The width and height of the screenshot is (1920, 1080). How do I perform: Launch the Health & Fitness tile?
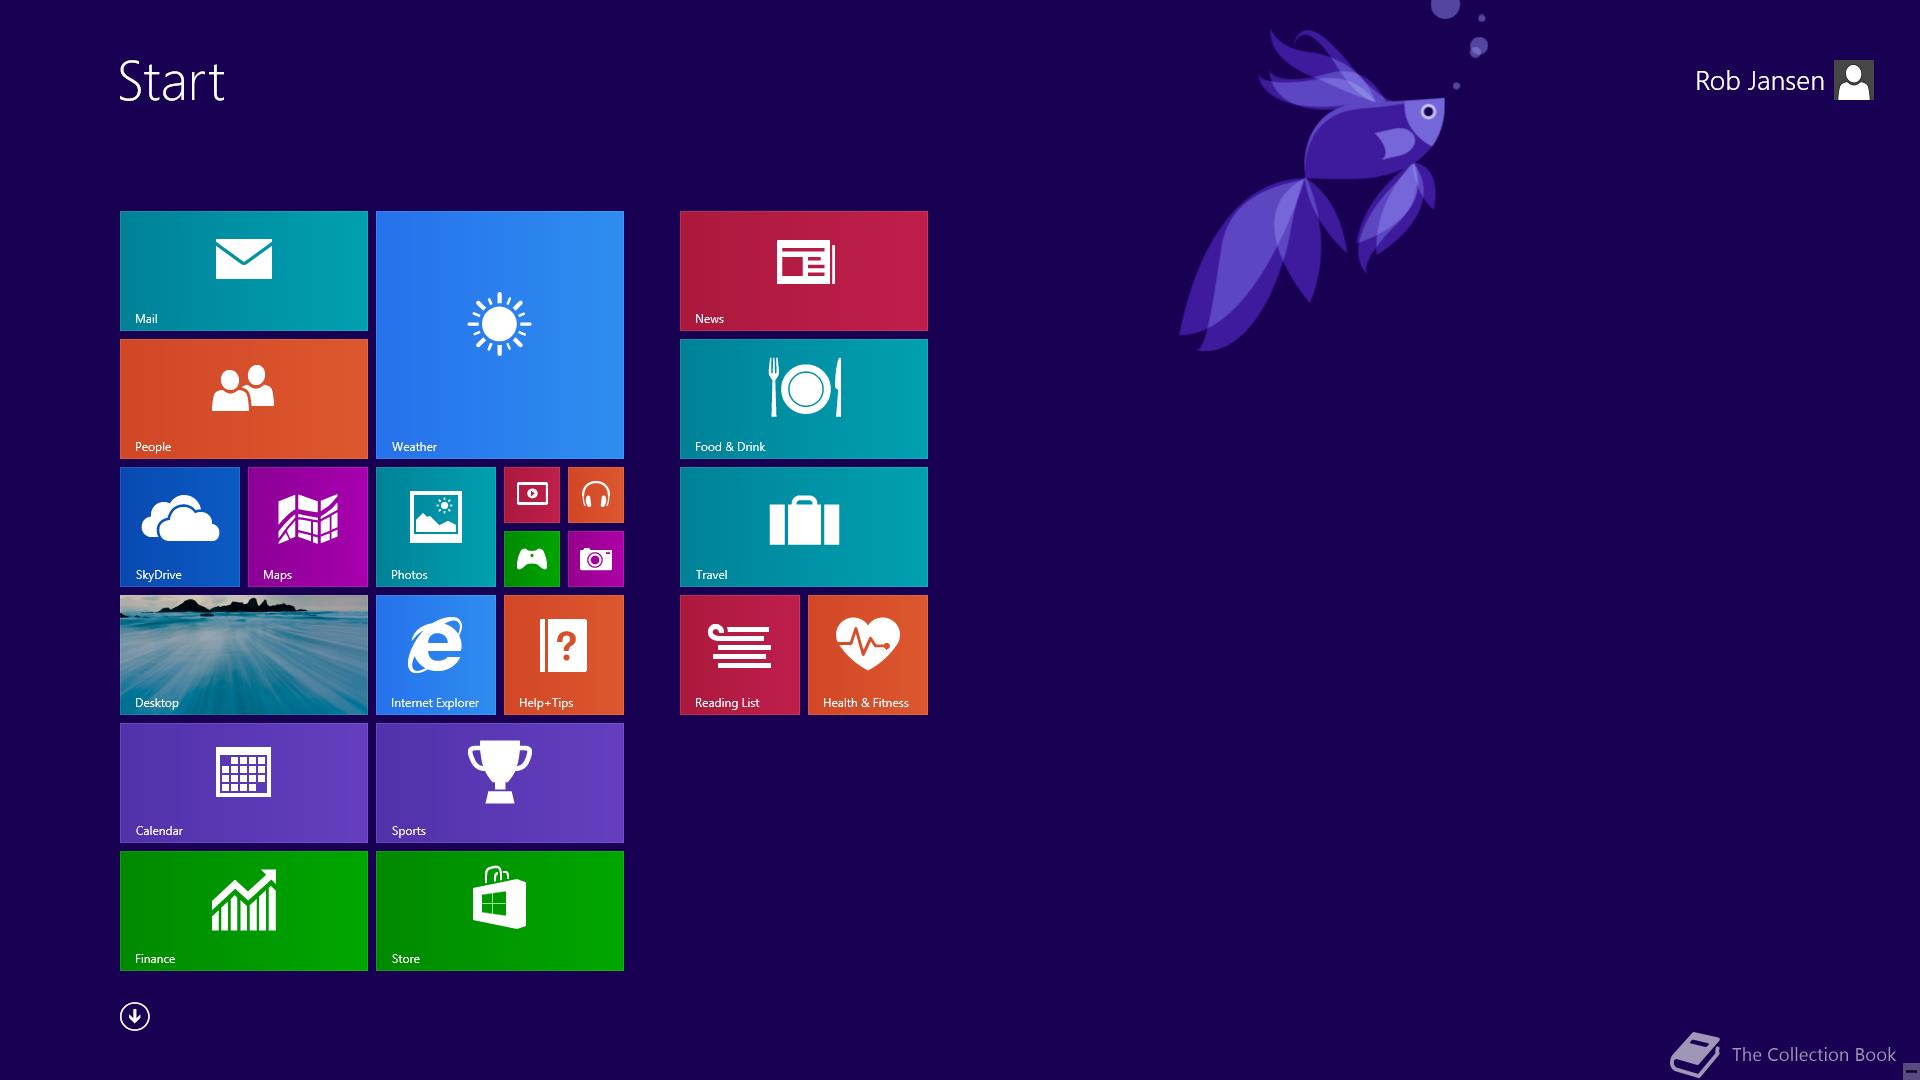coord(868,655)
